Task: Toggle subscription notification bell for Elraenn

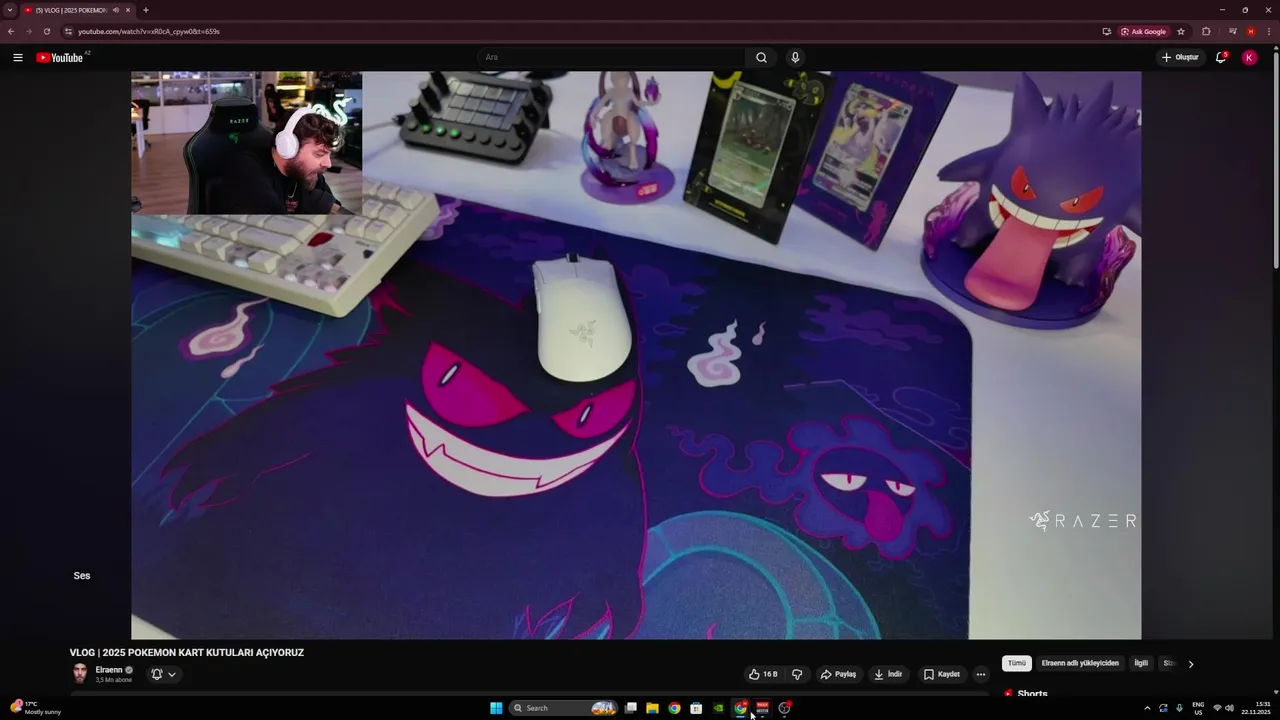Action: (157, 674)
